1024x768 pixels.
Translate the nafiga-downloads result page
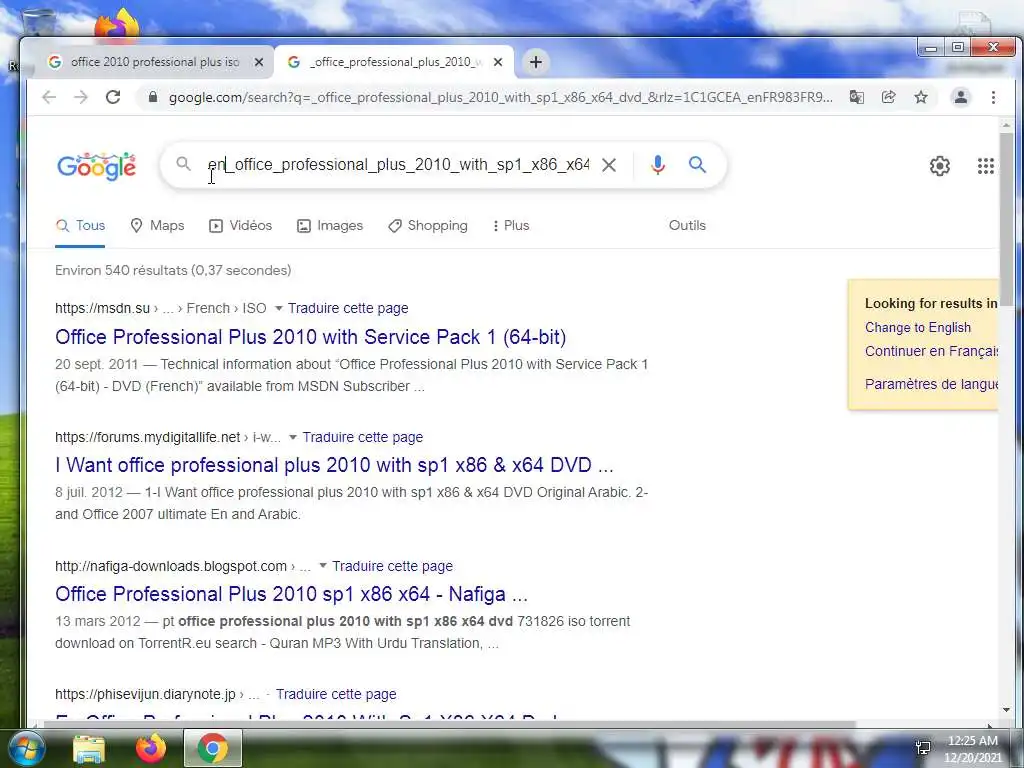coord(392,566)
